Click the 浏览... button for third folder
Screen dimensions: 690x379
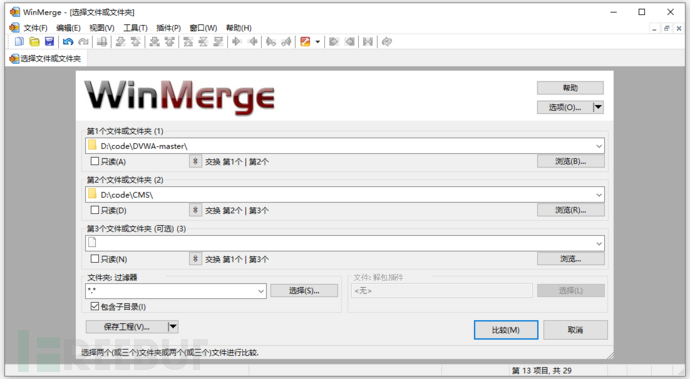click(x=570, y=259)
